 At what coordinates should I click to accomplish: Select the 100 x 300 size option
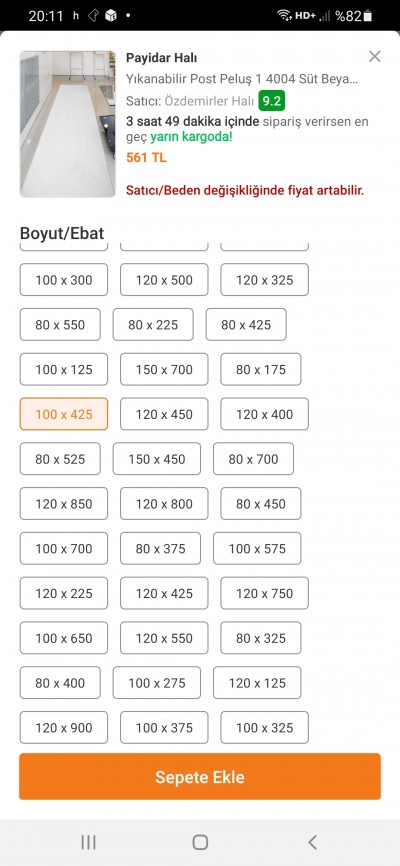pyautogui.click(x=64, y=279)
